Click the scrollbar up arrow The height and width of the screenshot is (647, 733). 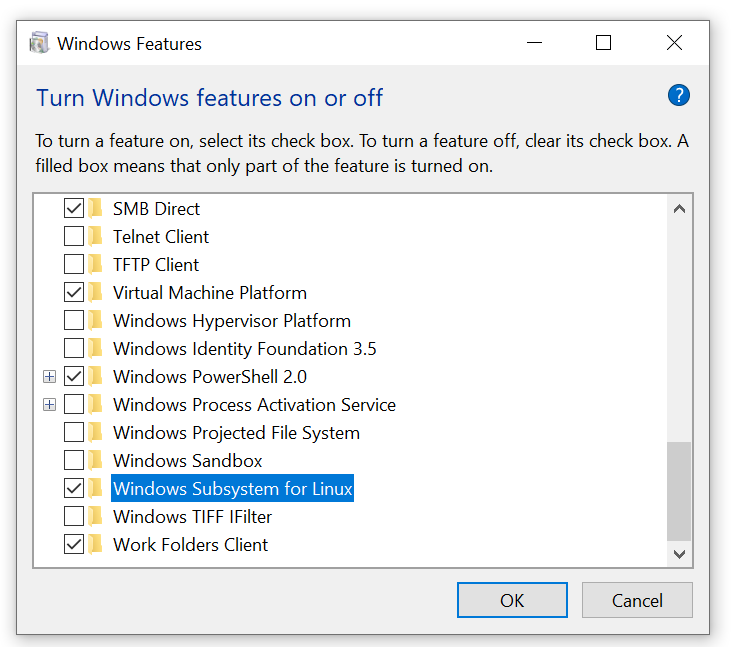(679, 208)
